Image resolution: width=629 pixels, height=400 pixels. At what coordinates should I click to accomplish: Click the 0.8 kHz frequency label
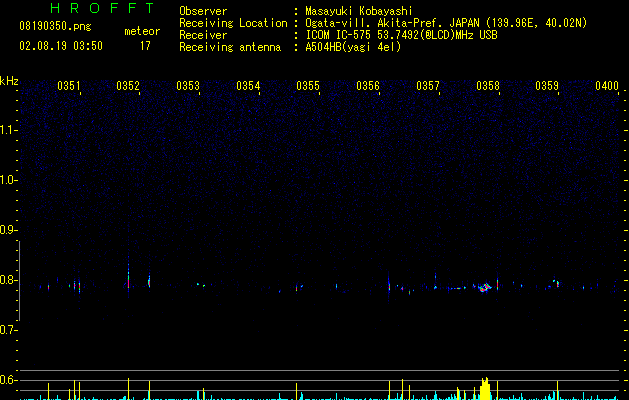pos(8,280)
